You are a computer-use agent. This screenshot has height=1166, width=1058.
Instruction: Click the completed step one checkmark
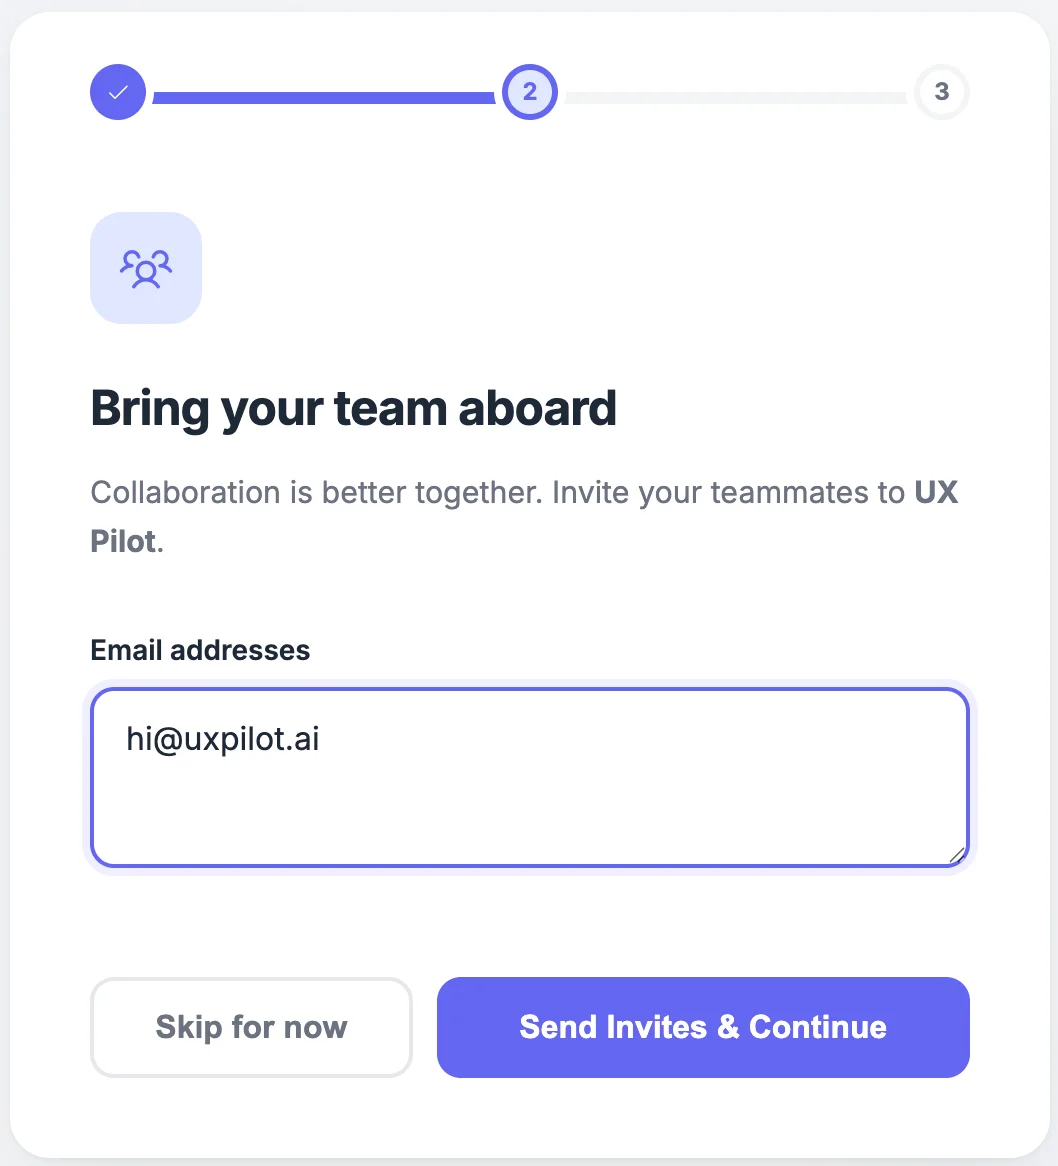coord(118,92)
